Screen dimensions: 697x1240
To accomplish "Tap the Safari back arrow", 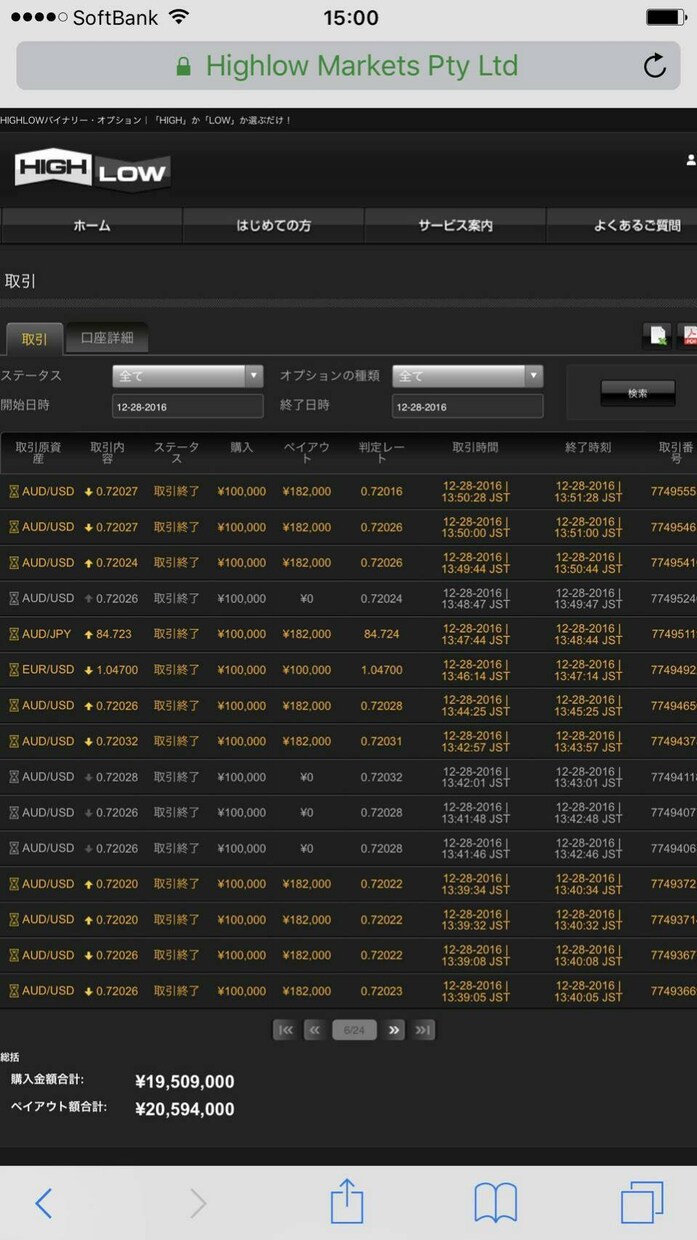I will click(x=43, y=1203).
